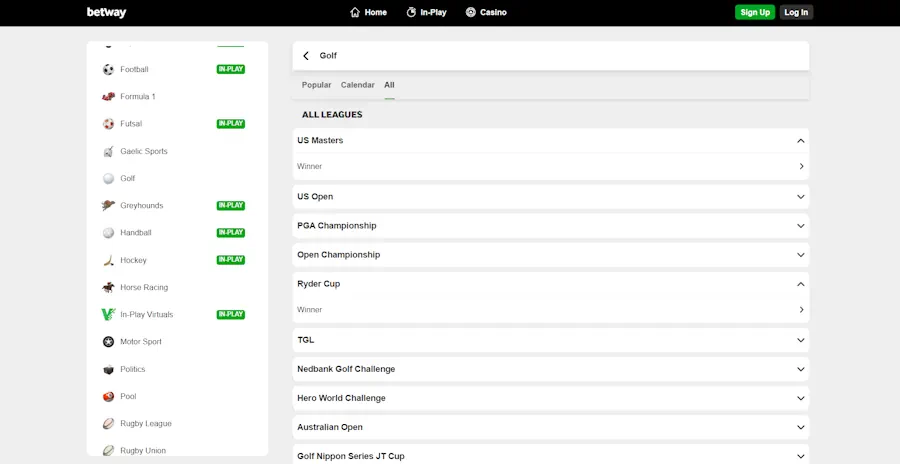Click the Futsal ball icon
The width and height of the screenshot is (900, 464).
point(108,124)
